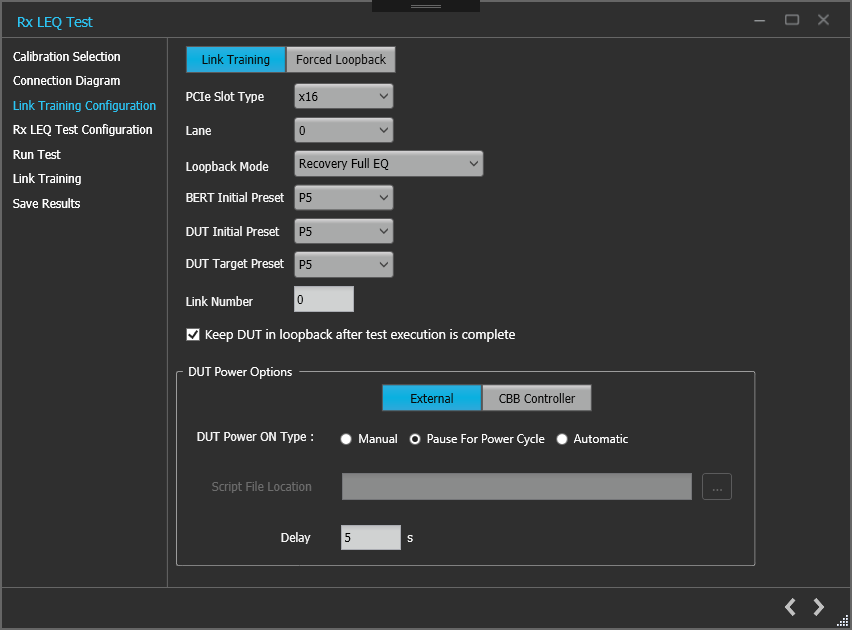852x630 pixels.
Task: Click the script file browse button
Action: (x=717, y=487)
